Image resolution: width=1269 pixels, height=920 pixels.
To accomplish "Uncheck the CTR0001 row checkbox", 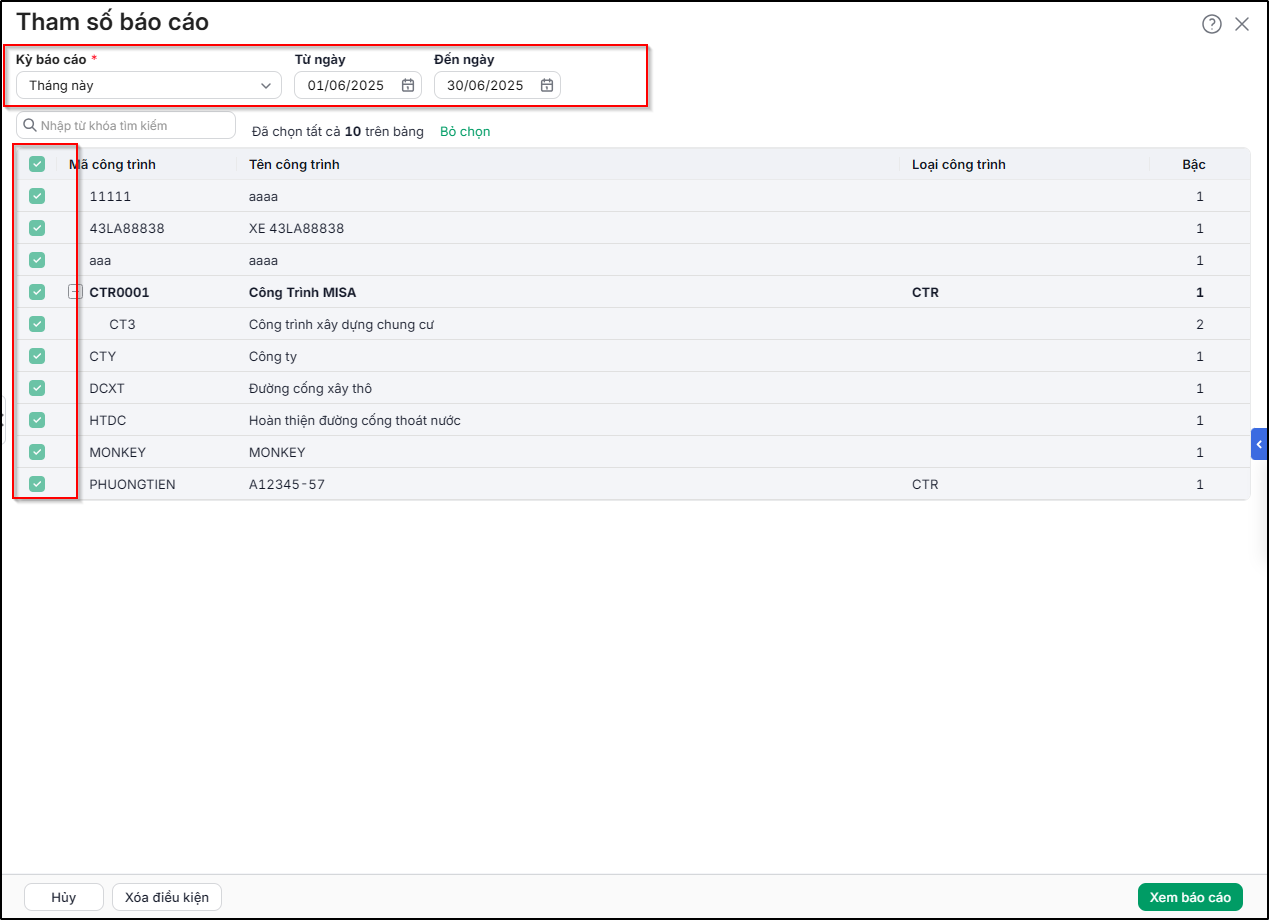I will (x=37, y=292).
